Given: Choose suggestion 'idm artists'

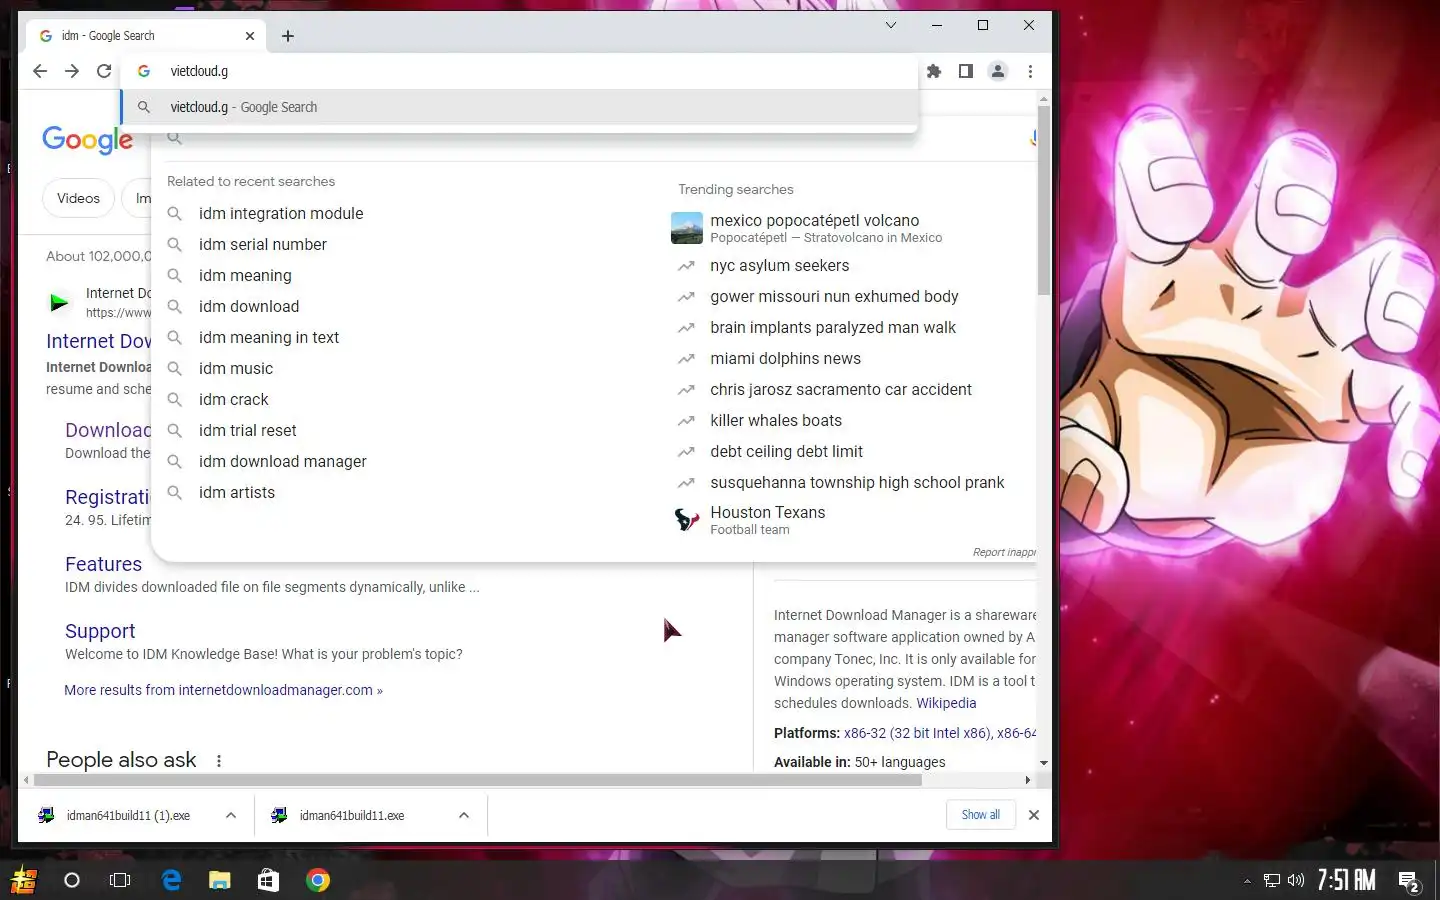Looking at the screenshot, I should [237, 492].
